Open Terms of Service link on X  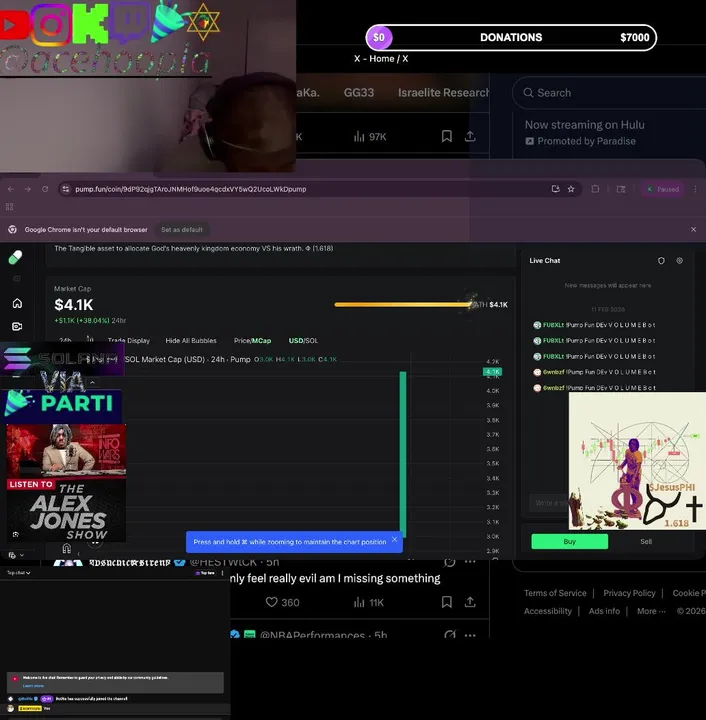coord(555,593)
